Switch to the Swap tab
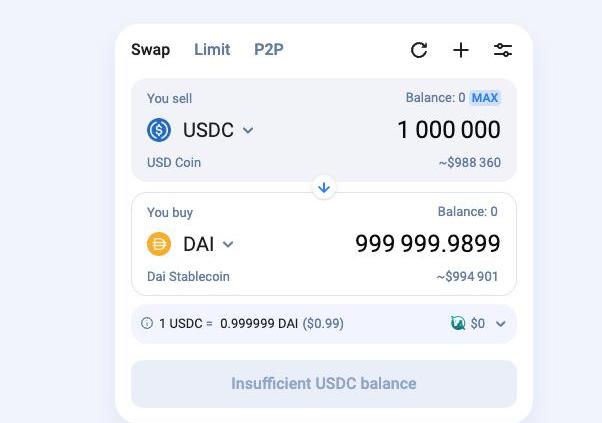Image resolution: width=602 pixels, height=423 pixels. 150,50
